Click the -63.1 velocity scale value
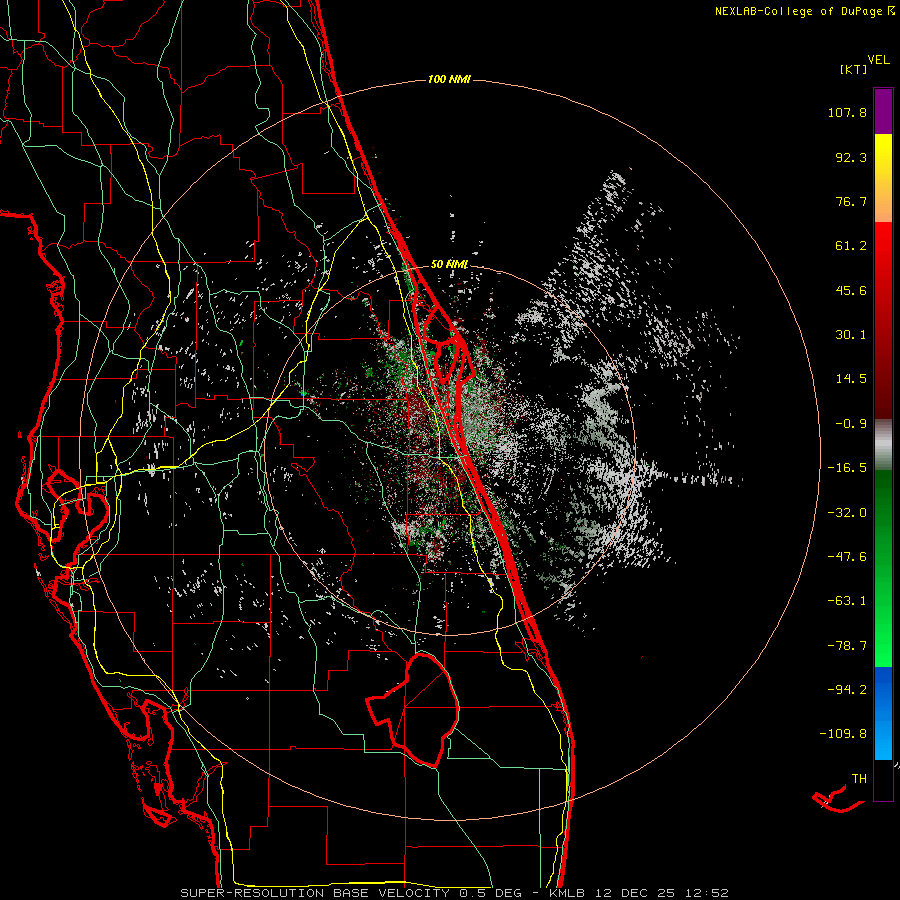The height and width of the screenshot is (900, 900). click(x=847, y=601)
